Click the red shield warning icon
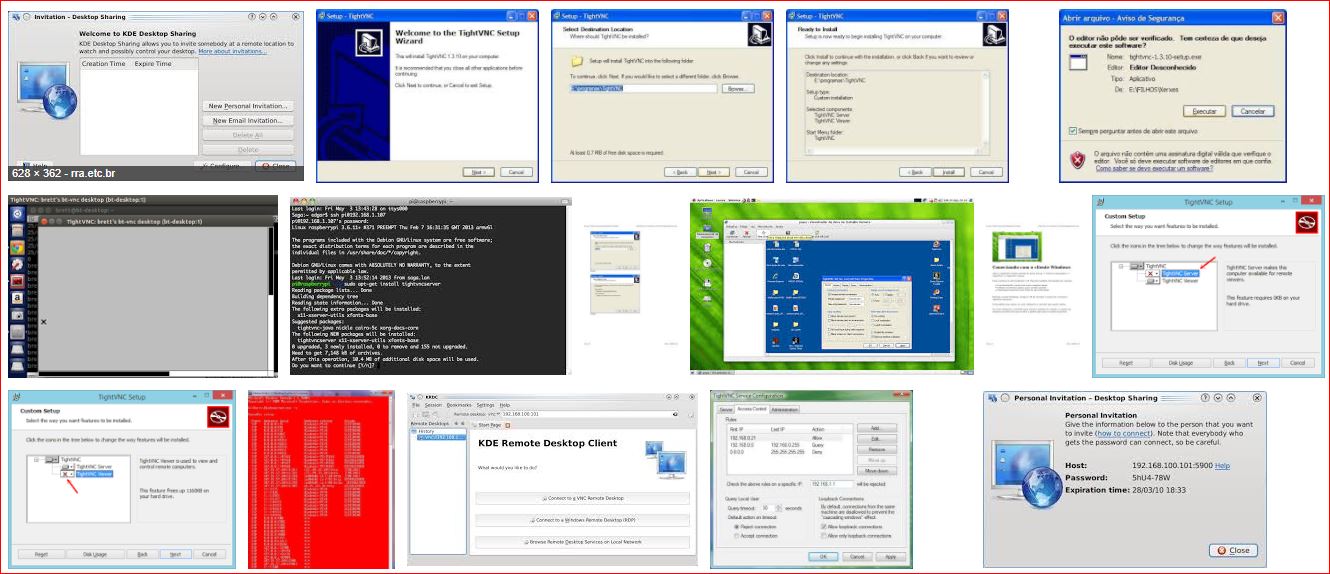Image resolution: width=1330 pixels, height=574 pixels. (1078, 160)
